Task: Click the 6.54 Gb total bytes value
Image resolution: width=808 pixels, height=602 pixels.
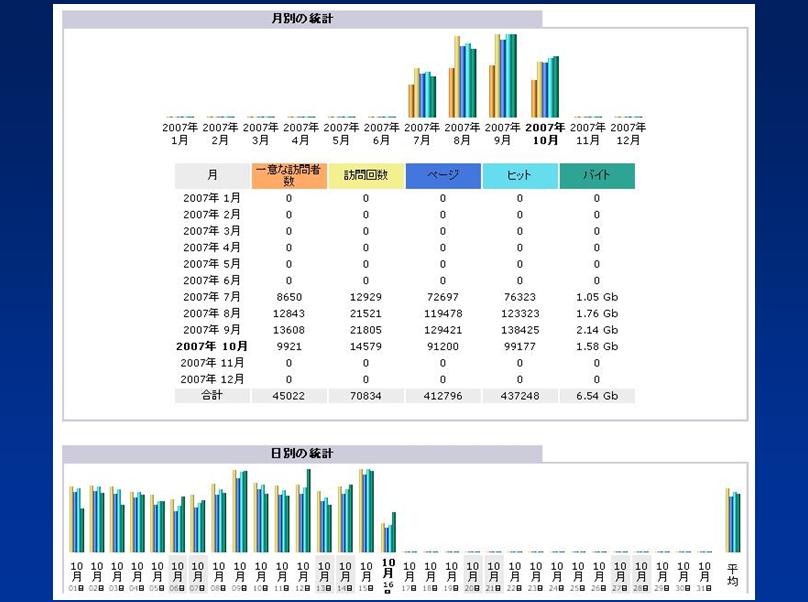Action: click(x=597, y=396)
